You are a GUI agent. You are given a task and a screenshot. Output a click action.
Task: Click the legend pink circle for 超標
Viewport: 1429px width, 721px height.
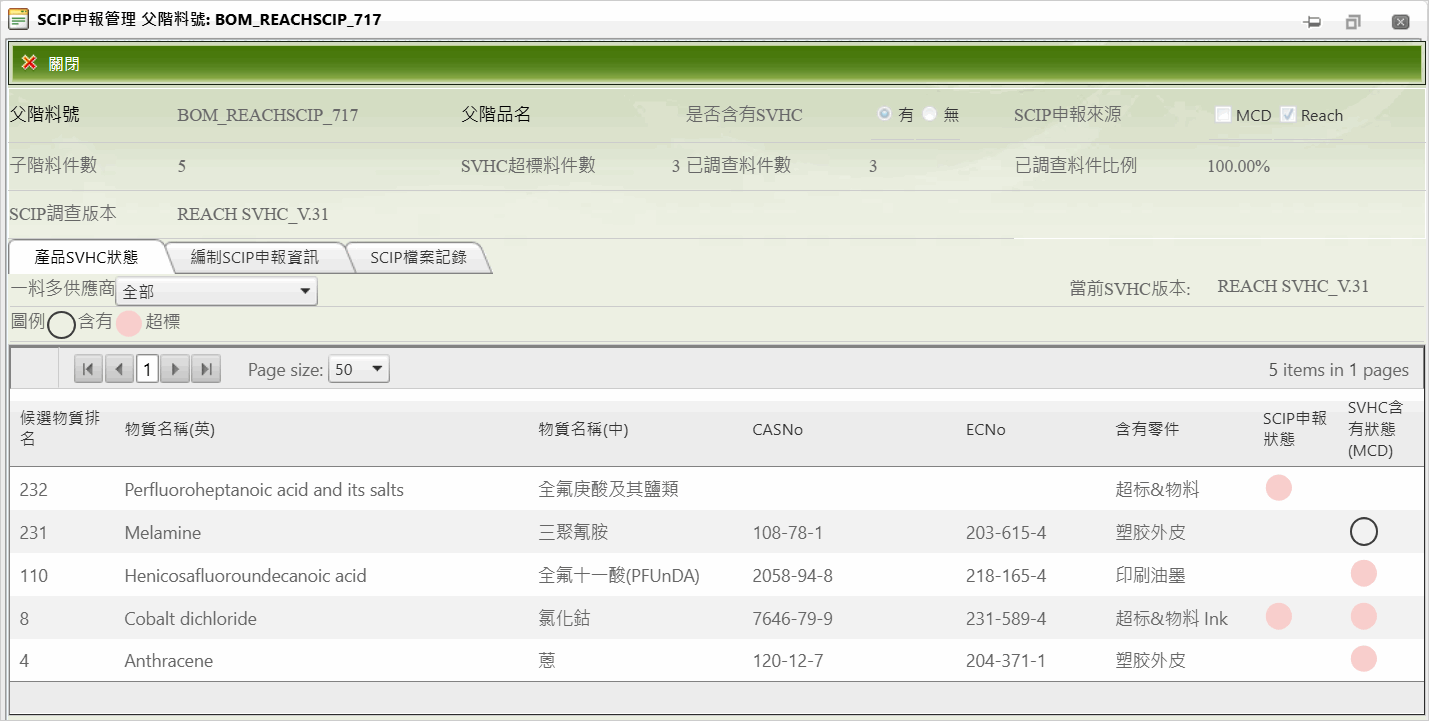[x=129, y=323]
